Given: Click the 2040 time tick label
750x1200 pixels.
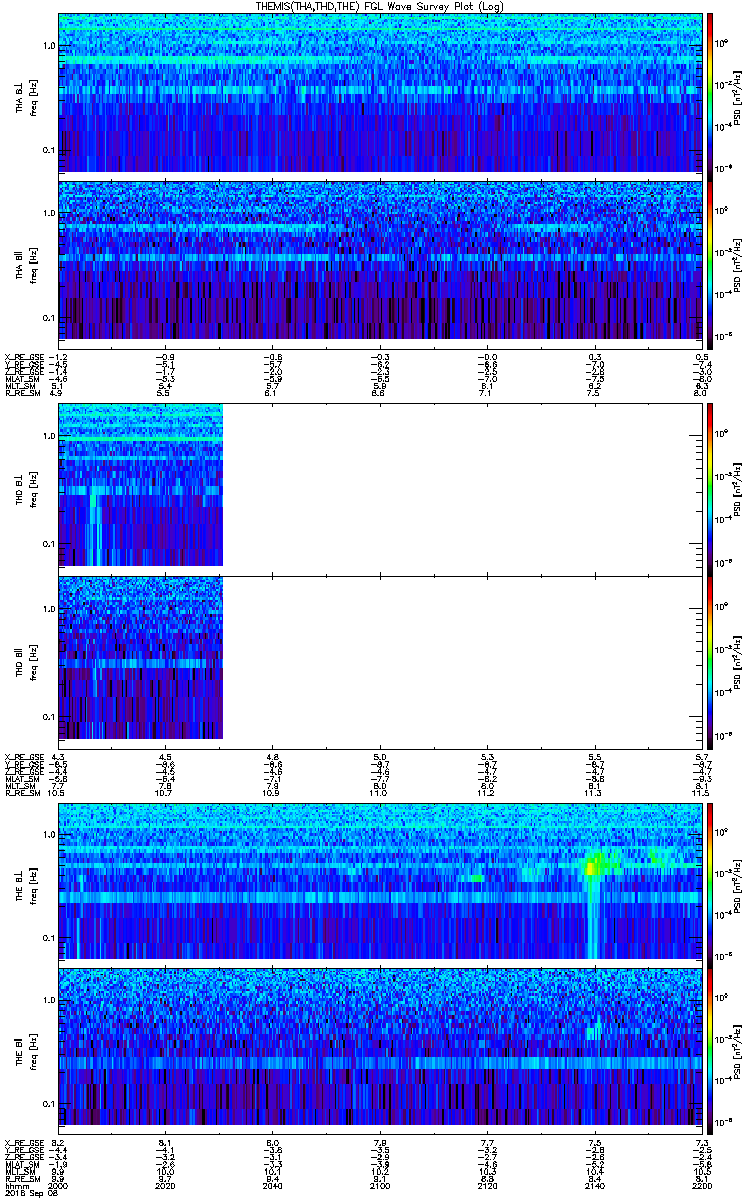Looking at the screenshot, I should pos(271,1185).
